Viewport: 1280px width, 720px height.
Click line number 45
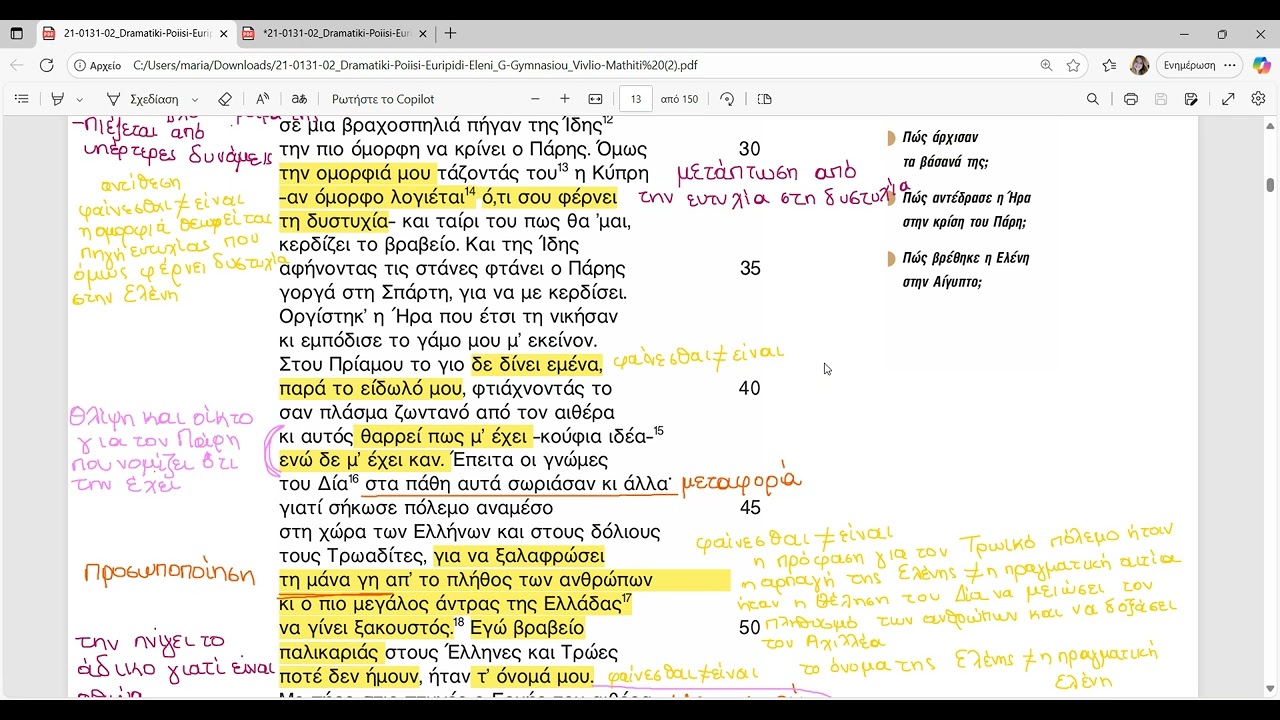click(750, 508)
